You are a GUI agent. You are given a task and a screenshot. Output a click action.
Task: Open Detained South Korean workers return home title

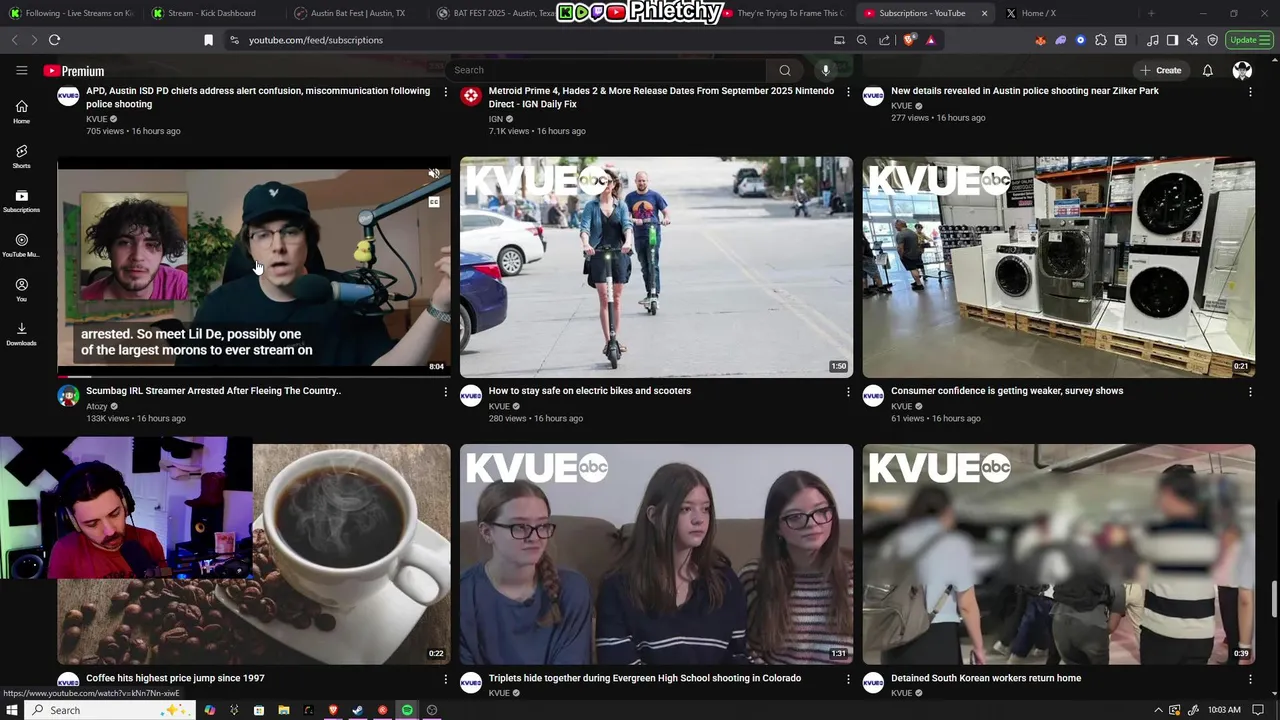tap(986, 678)
